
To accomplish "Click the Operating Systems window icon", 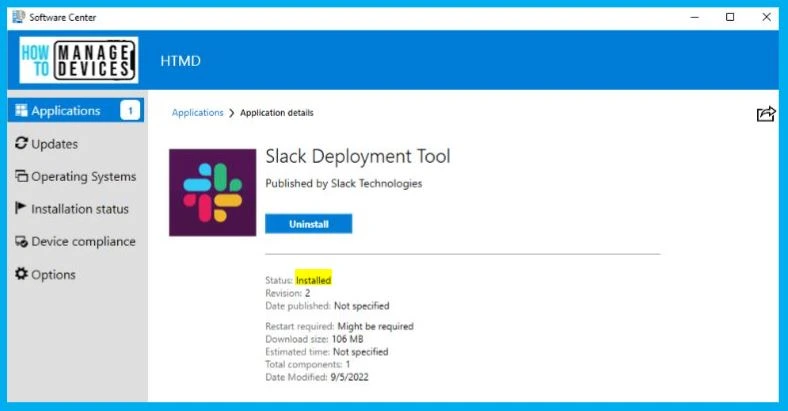I will pyautogui.click(x=21, y=176).
